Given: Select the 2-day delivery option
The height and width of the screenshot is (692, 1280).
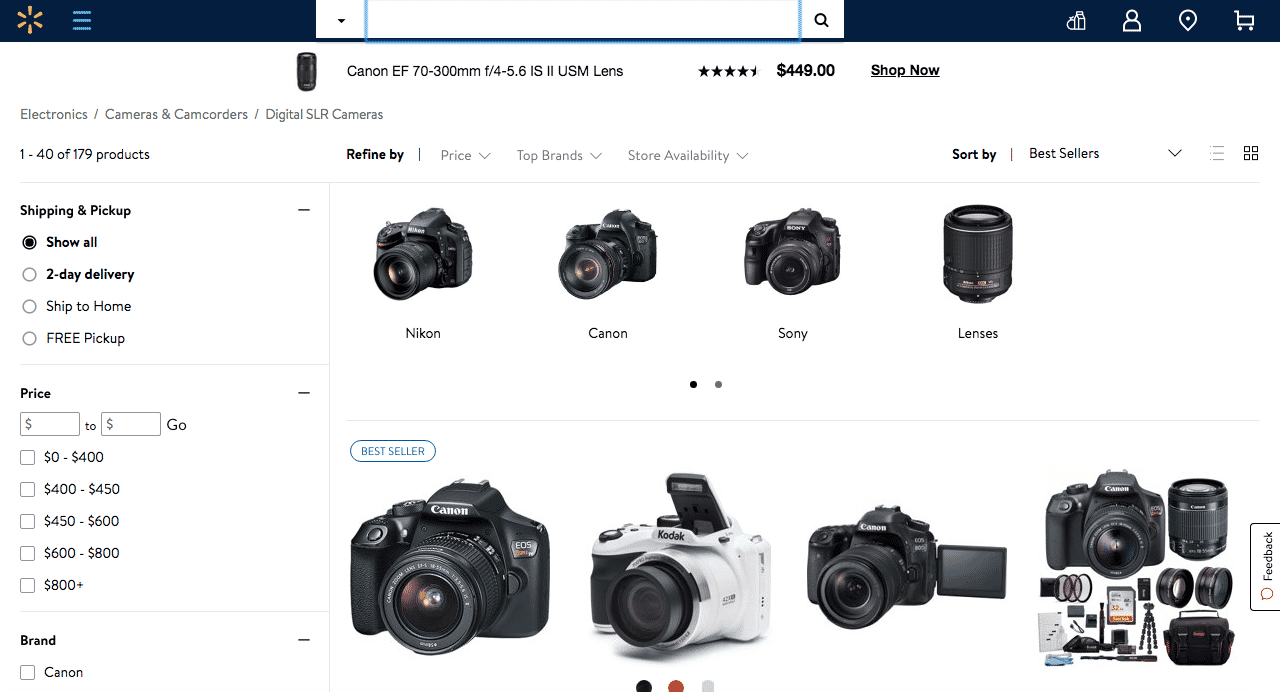Looking at the screenshot, I should pyautogui.click(x=30, y=274).
